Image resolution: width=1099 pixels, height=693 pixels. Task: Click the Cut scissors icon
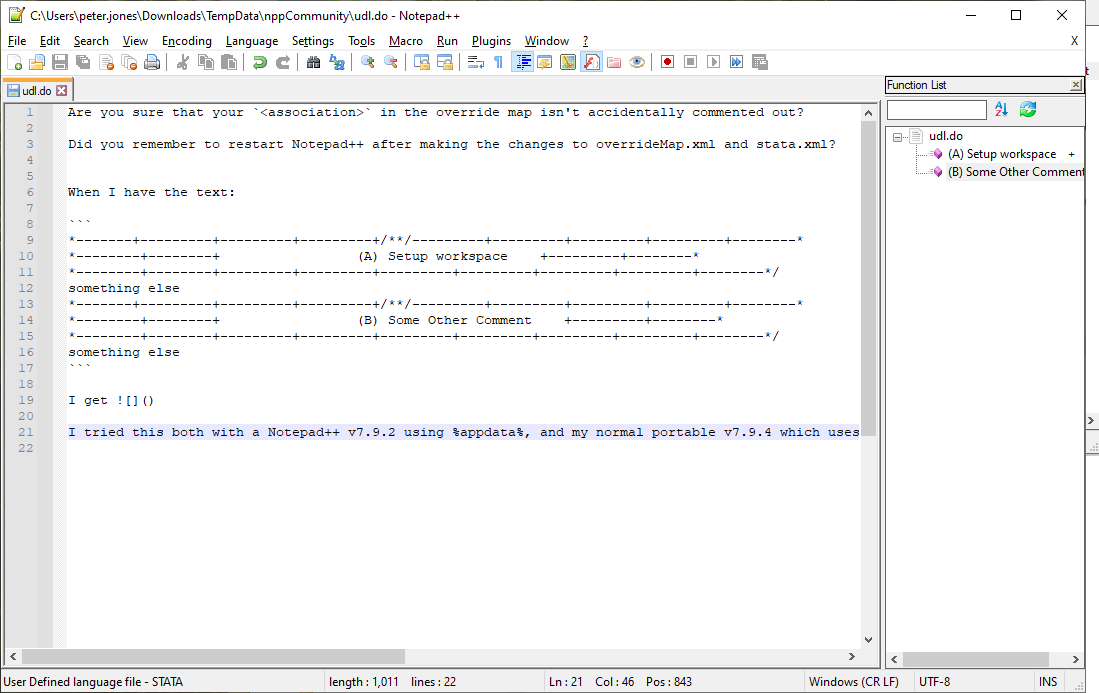(x=182, y=62)
